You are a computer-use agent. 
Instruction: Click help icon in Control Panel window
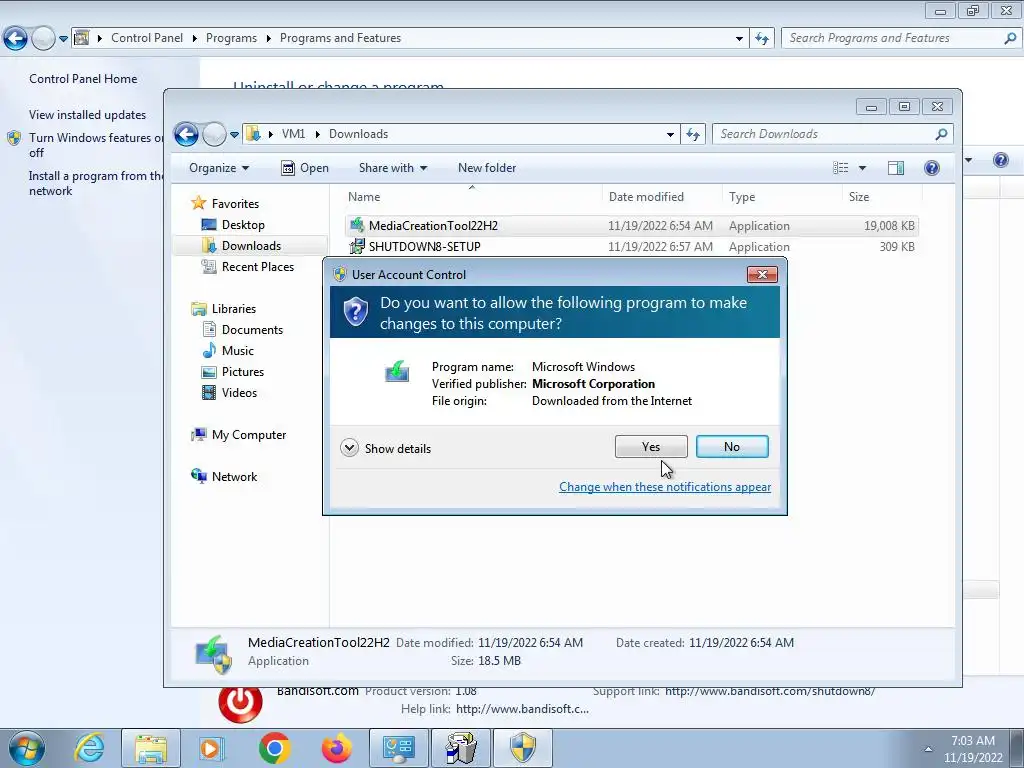1000,160
